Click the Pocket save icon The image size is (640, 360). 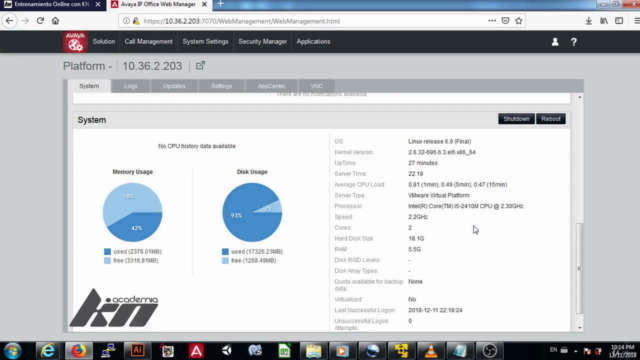pos(505,21)
